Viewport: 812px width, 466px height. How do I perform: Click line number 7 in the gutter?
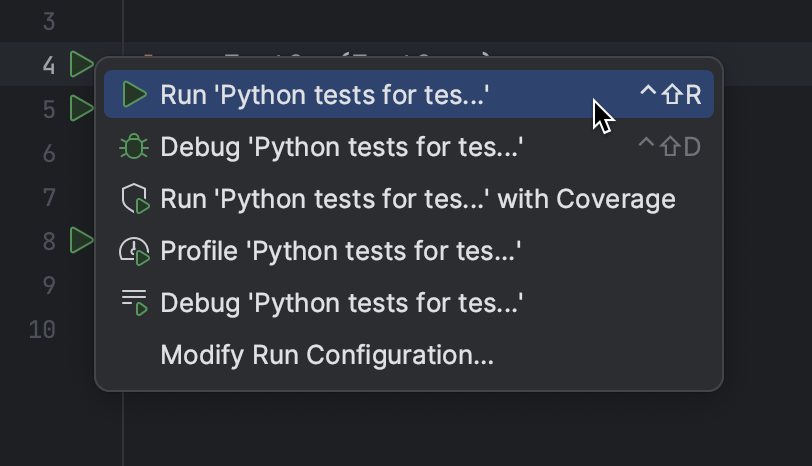(49, 197)
